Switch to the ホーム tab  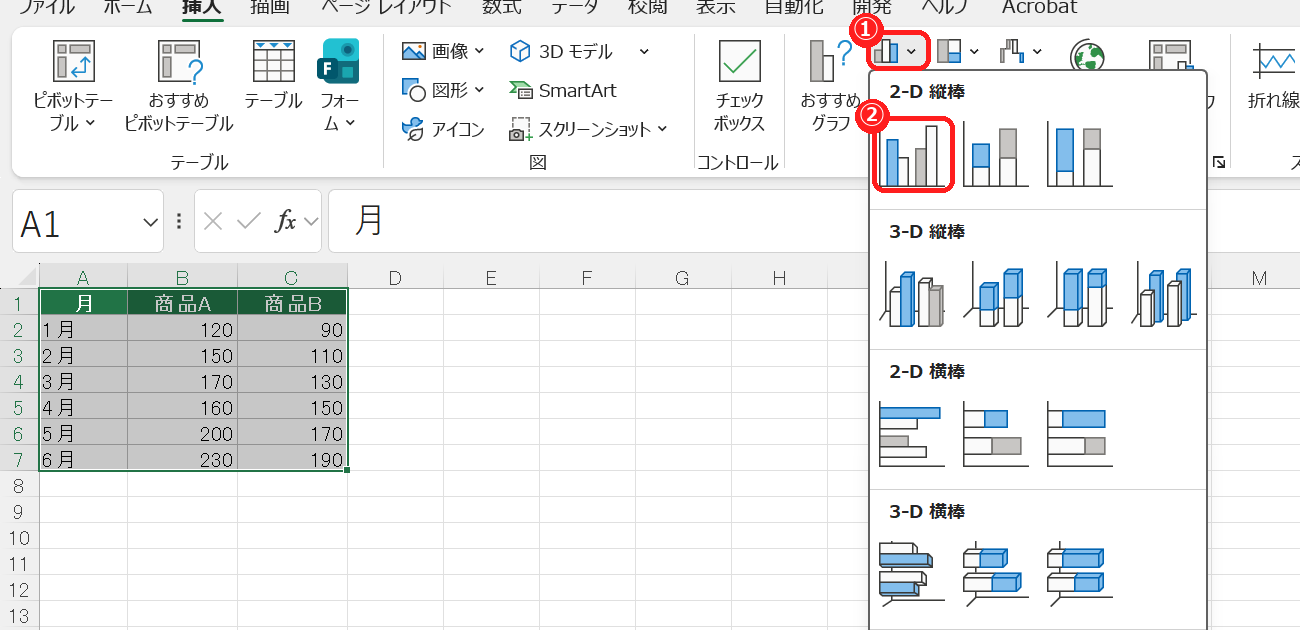point(128,7)
